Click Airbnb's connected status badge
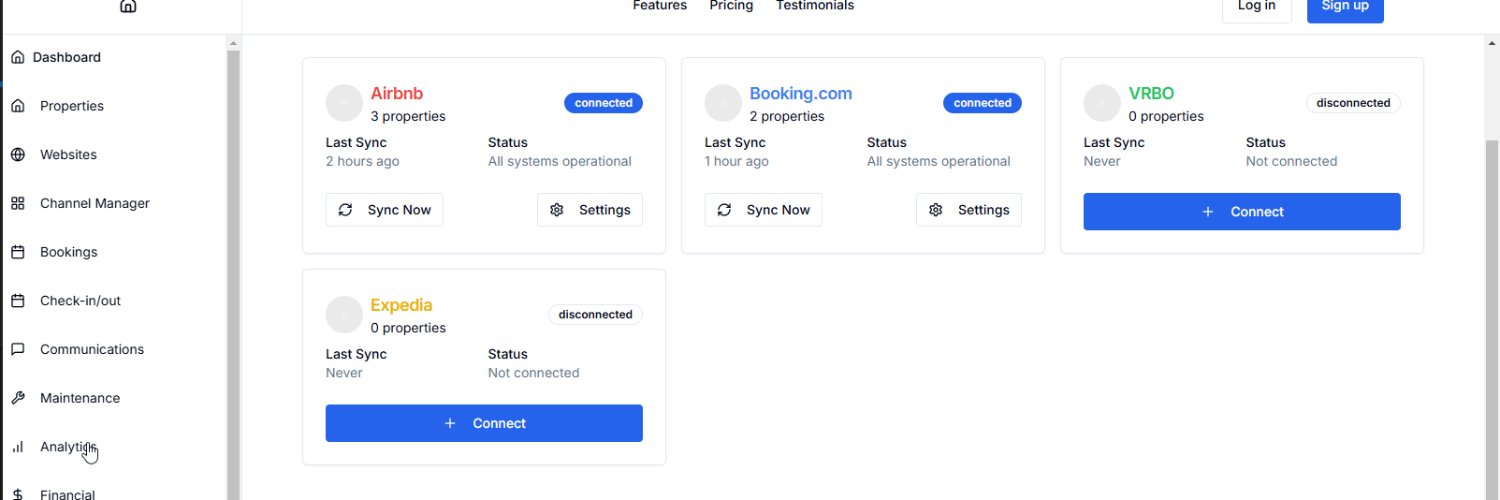Image resolution: width=1500 pixels, height=500 pixels. click(x=603, y=103)
